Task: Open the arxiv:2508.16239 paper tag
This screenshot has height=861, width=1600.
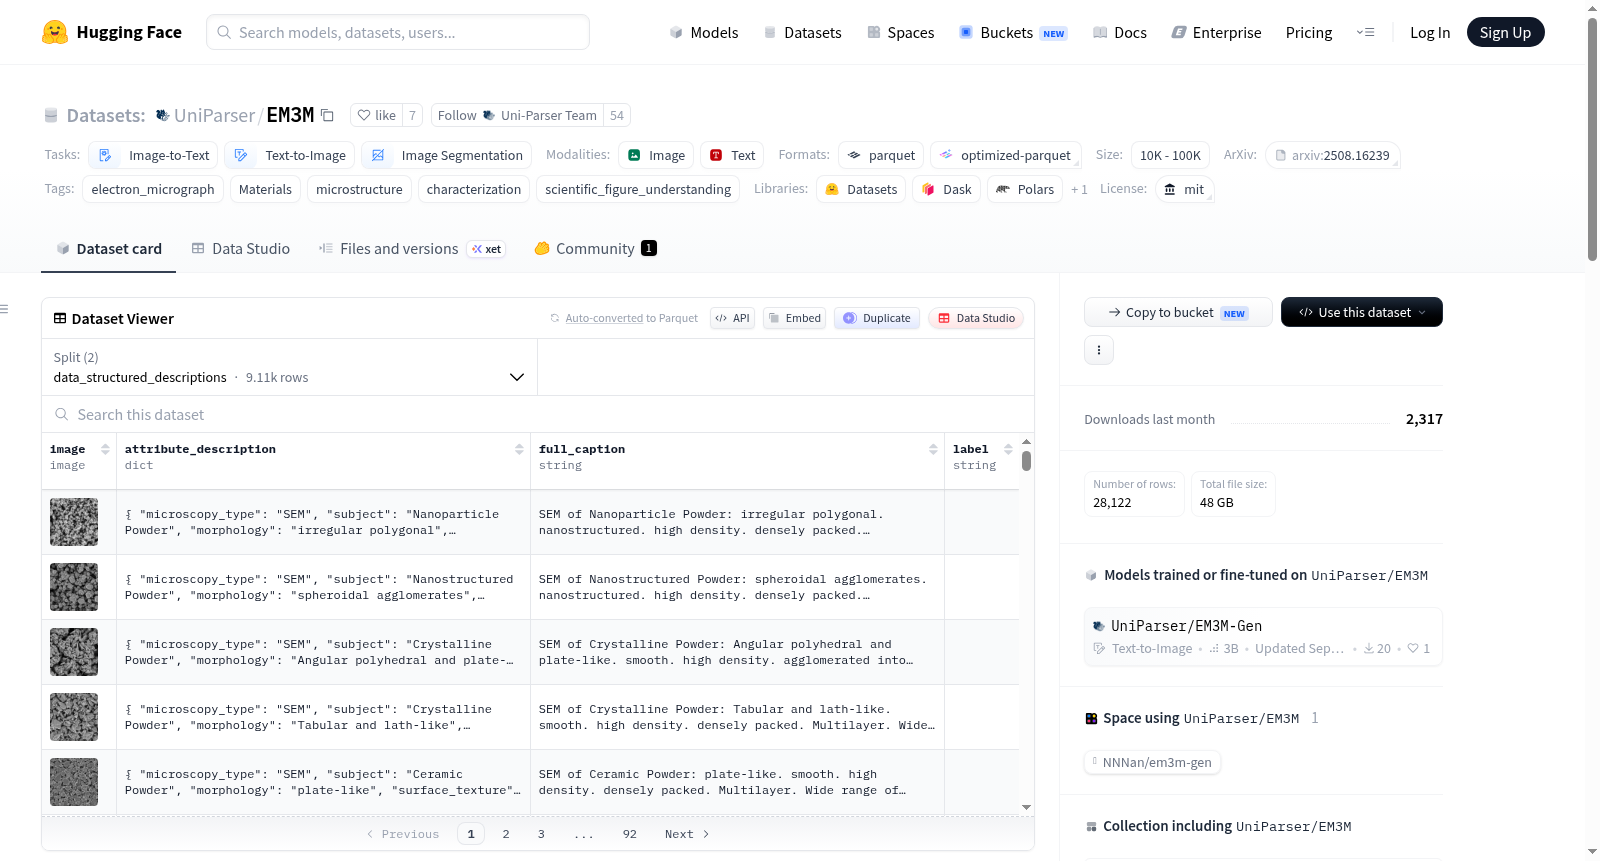Action: coord(1332,155)
